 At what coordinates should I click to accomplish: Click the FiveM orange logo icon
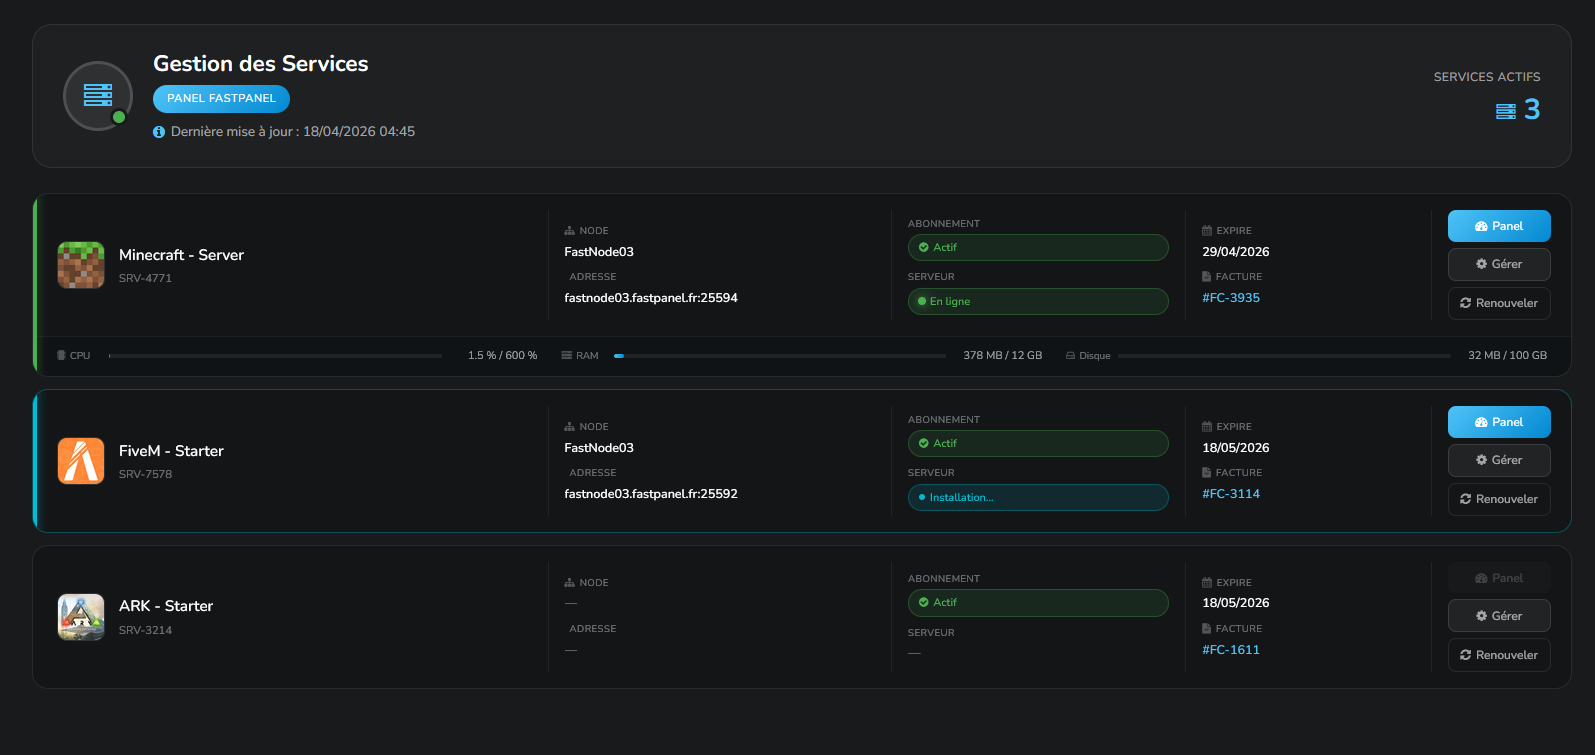[81, 461]
